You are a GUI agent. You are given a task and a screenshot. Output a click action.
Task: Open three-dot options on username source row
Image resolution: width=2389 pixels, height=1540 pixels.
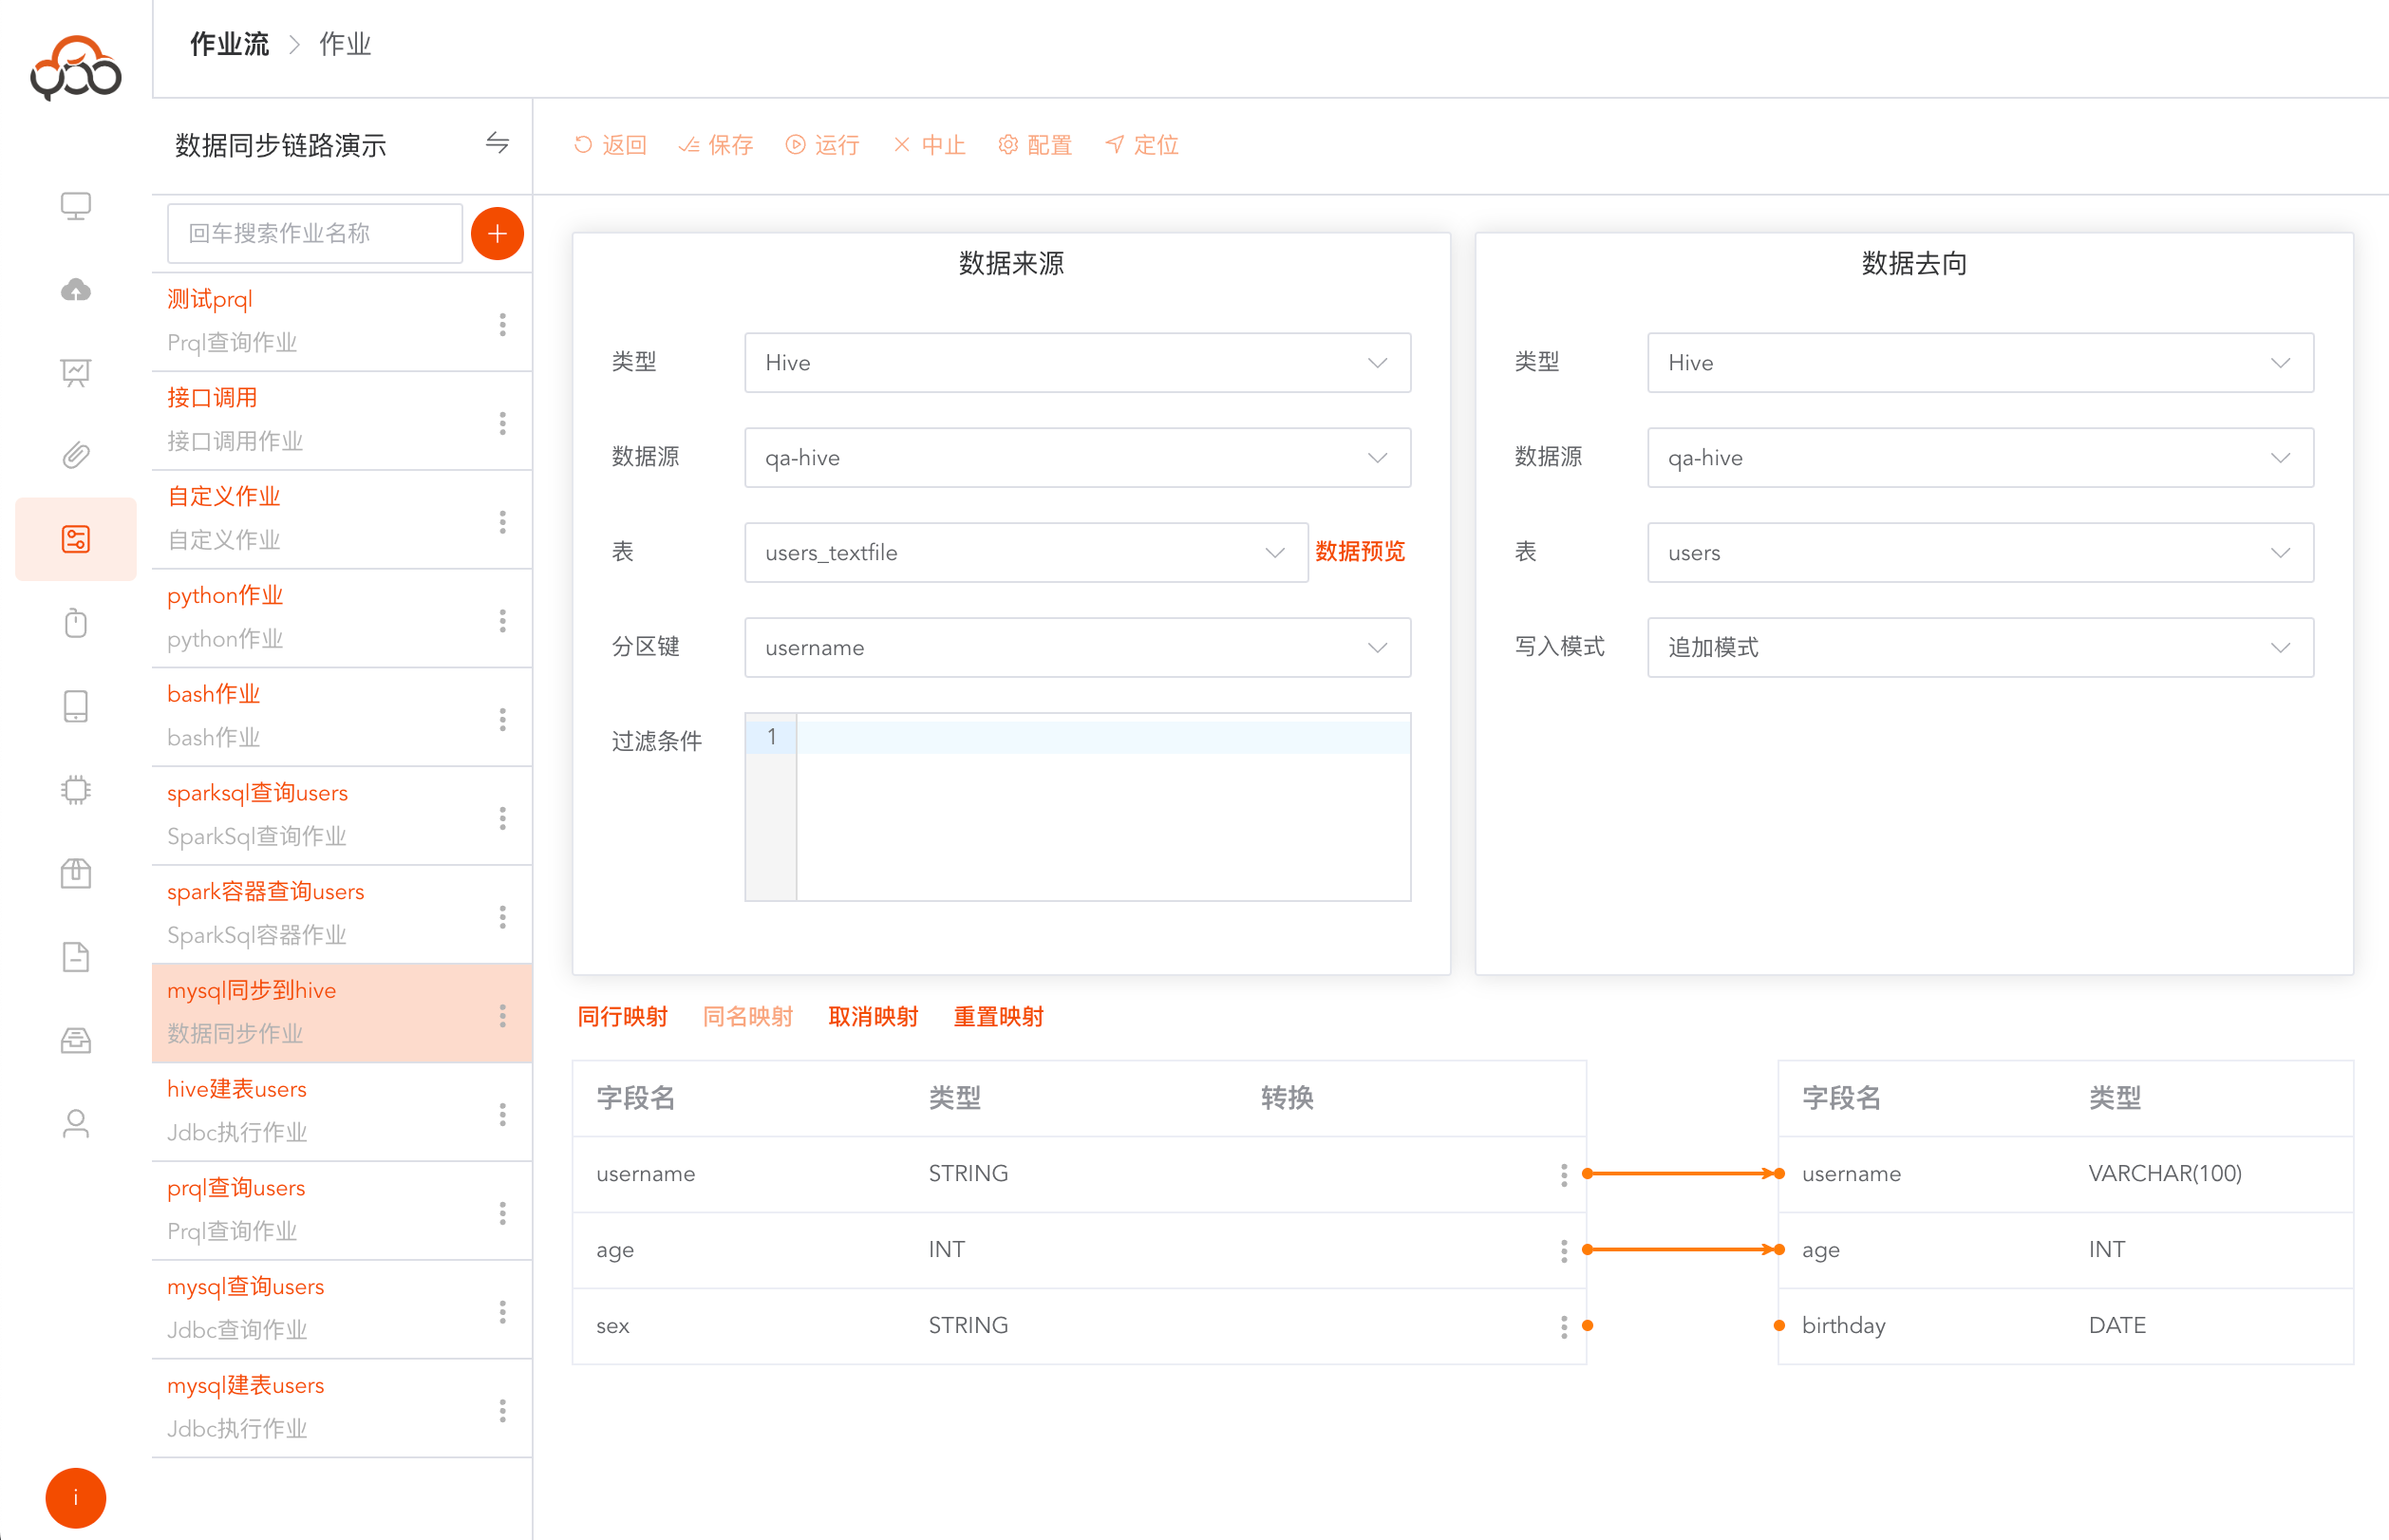point(1563,1174)
